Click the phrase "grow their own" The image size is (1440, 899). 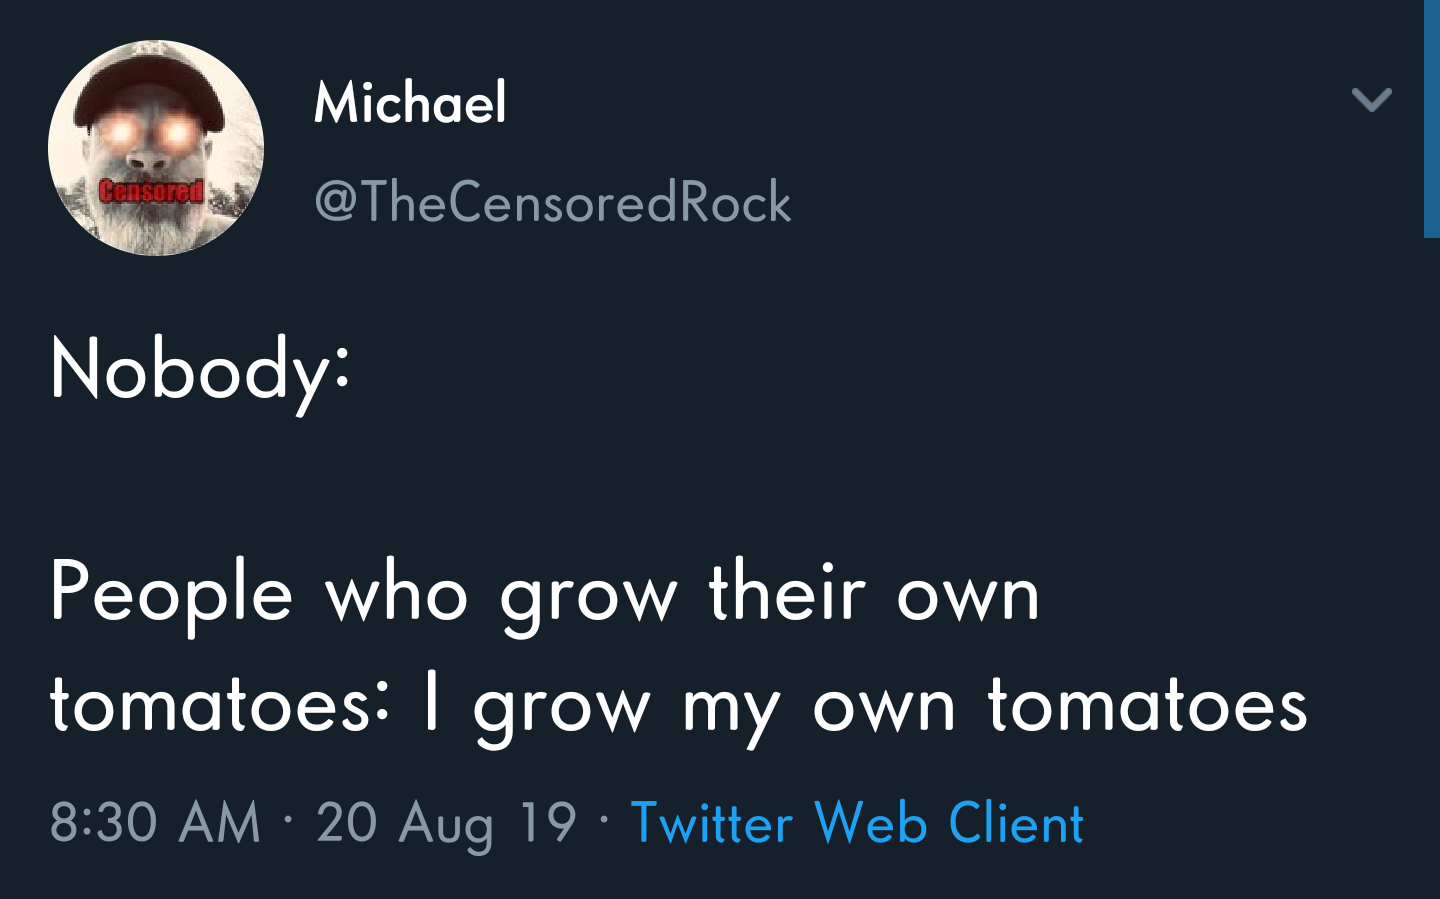click(x=770, y=594)
